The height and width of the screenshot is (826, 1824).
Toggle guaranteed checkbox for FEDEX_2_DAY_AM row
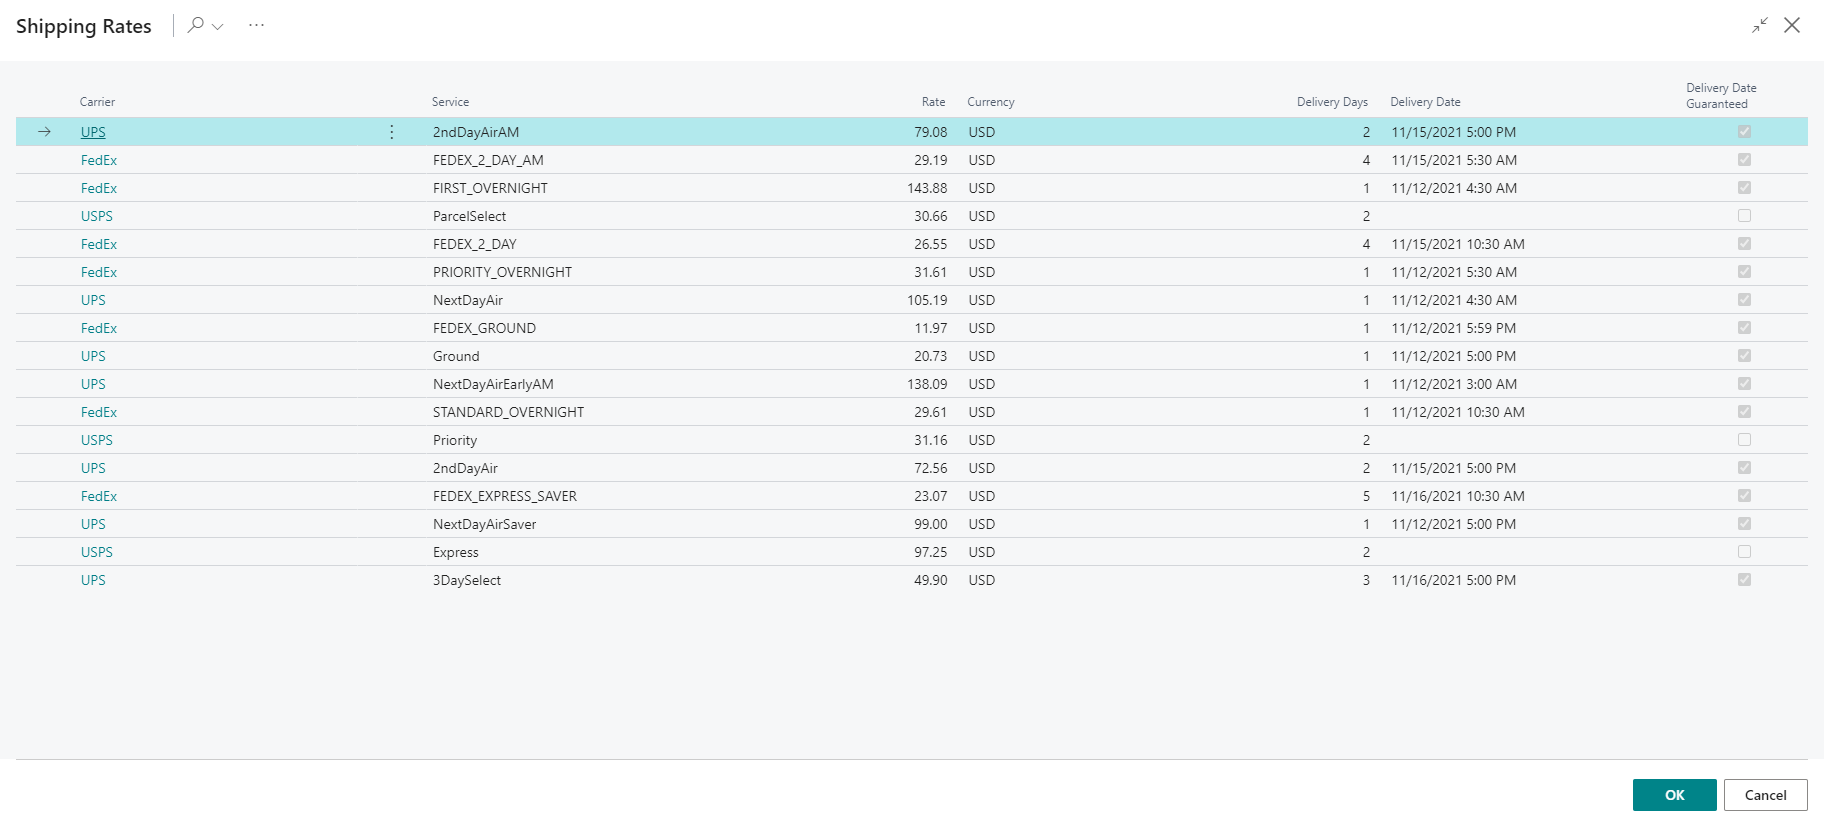click(x=1744, y=160)
